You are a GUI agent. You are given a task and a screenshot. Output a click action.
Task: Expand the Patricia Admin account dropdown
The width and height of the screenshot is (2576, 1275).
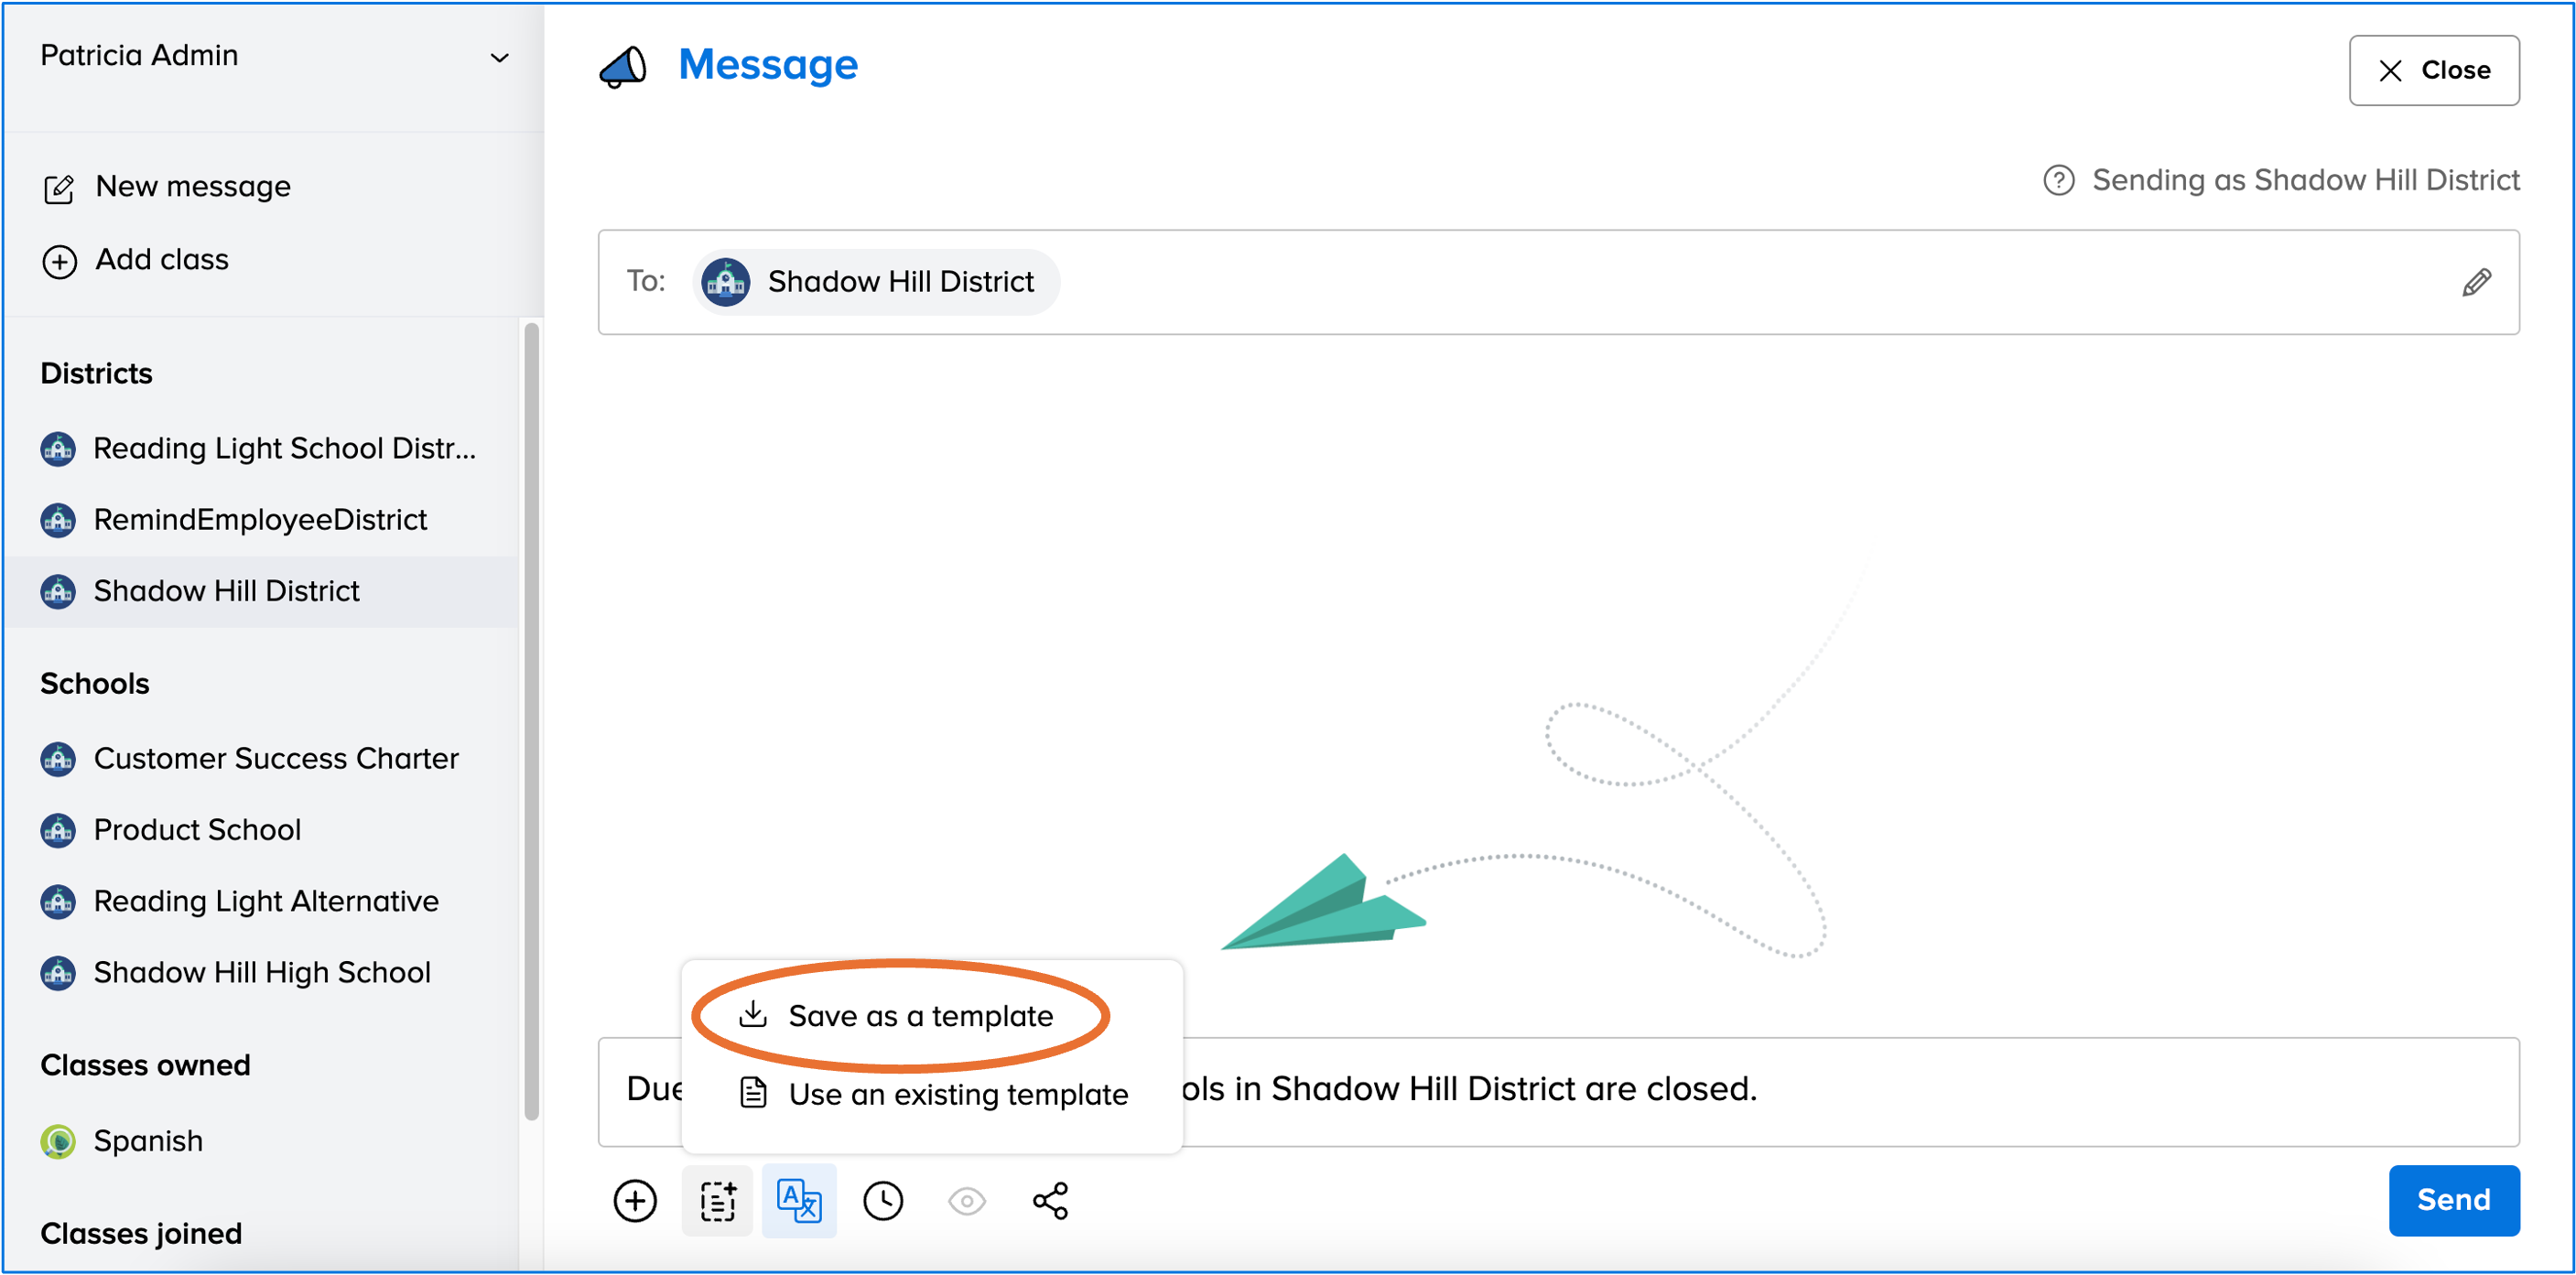[499, 57]
